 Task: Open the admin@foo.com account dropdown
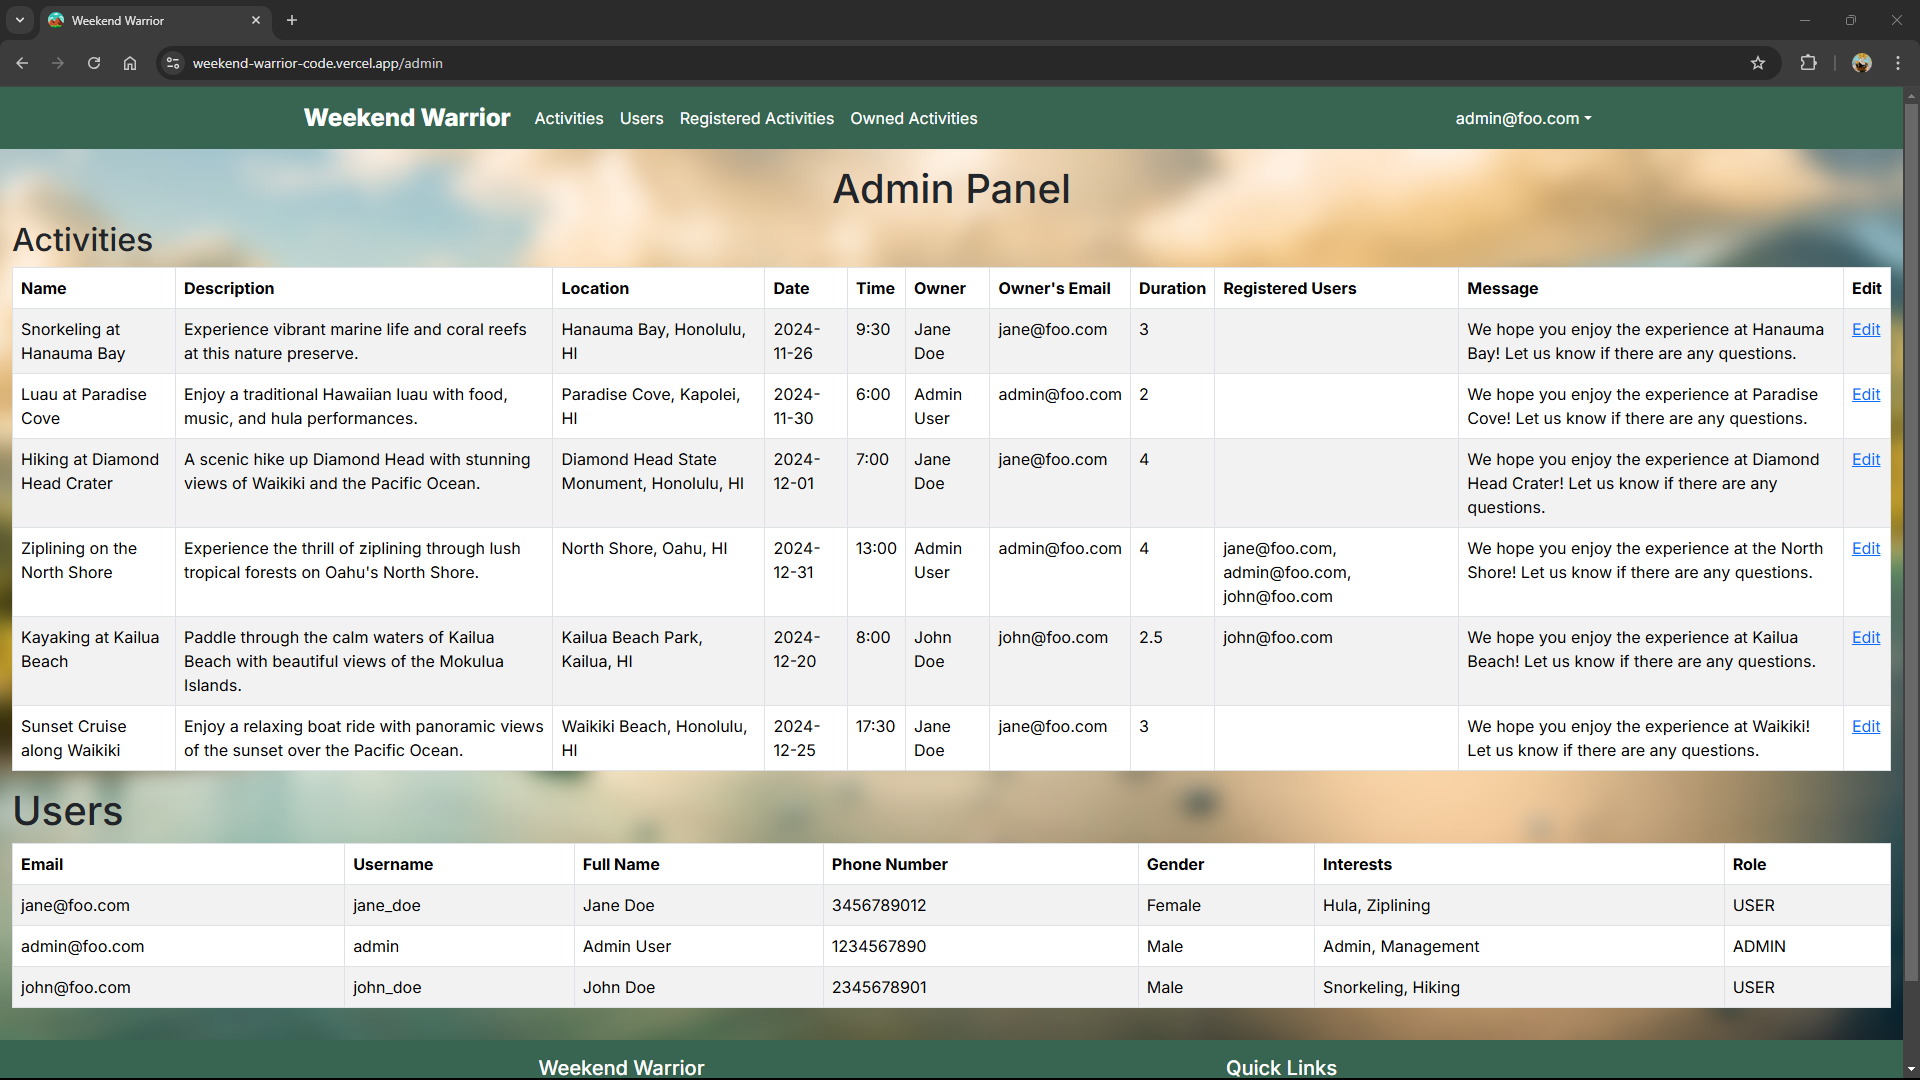tap(1521, 118)
